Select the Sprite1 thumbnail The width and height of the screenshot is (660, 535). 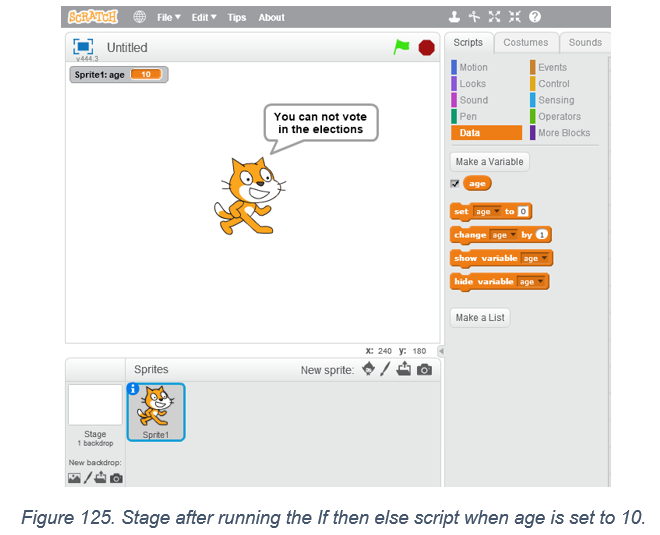(x=156, y=412)
